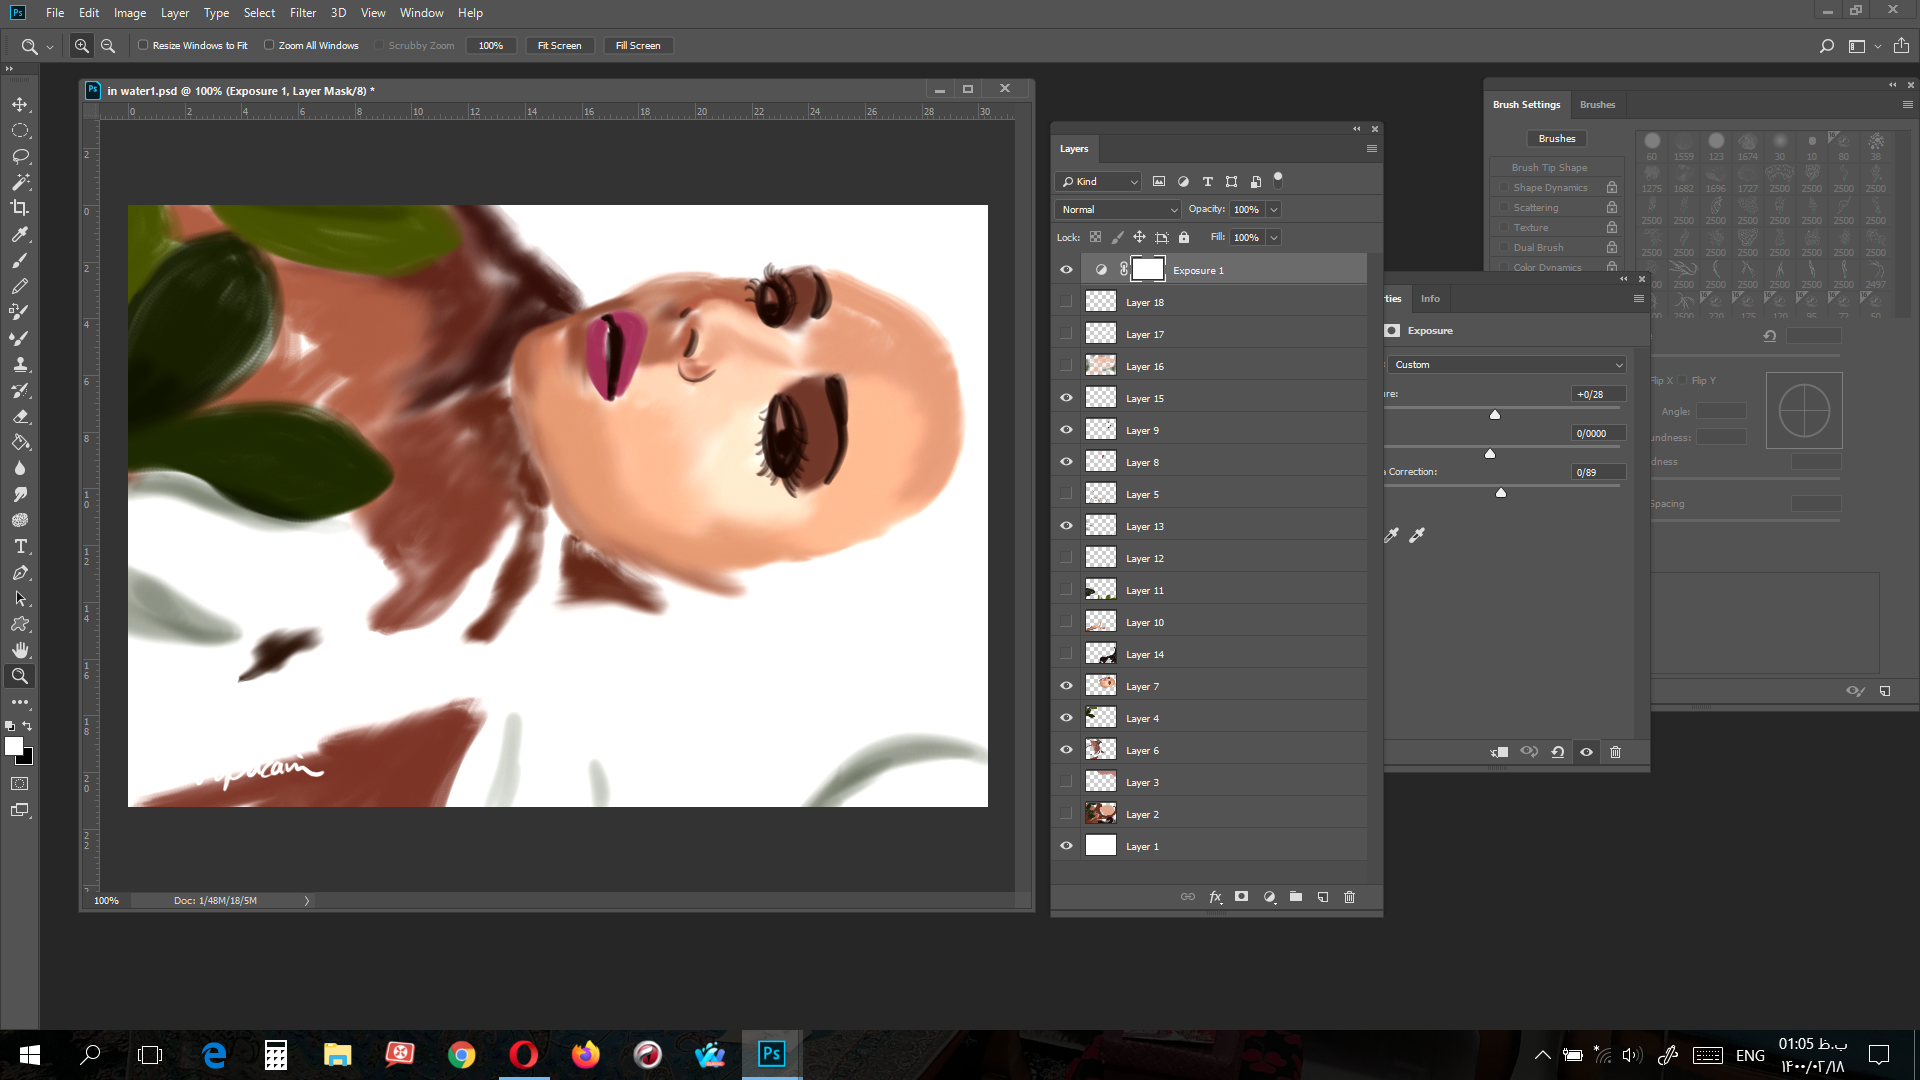Click the Exposure slider handle
1920x1080 pixels.
pyautogui.click(x=1495, y=415)
